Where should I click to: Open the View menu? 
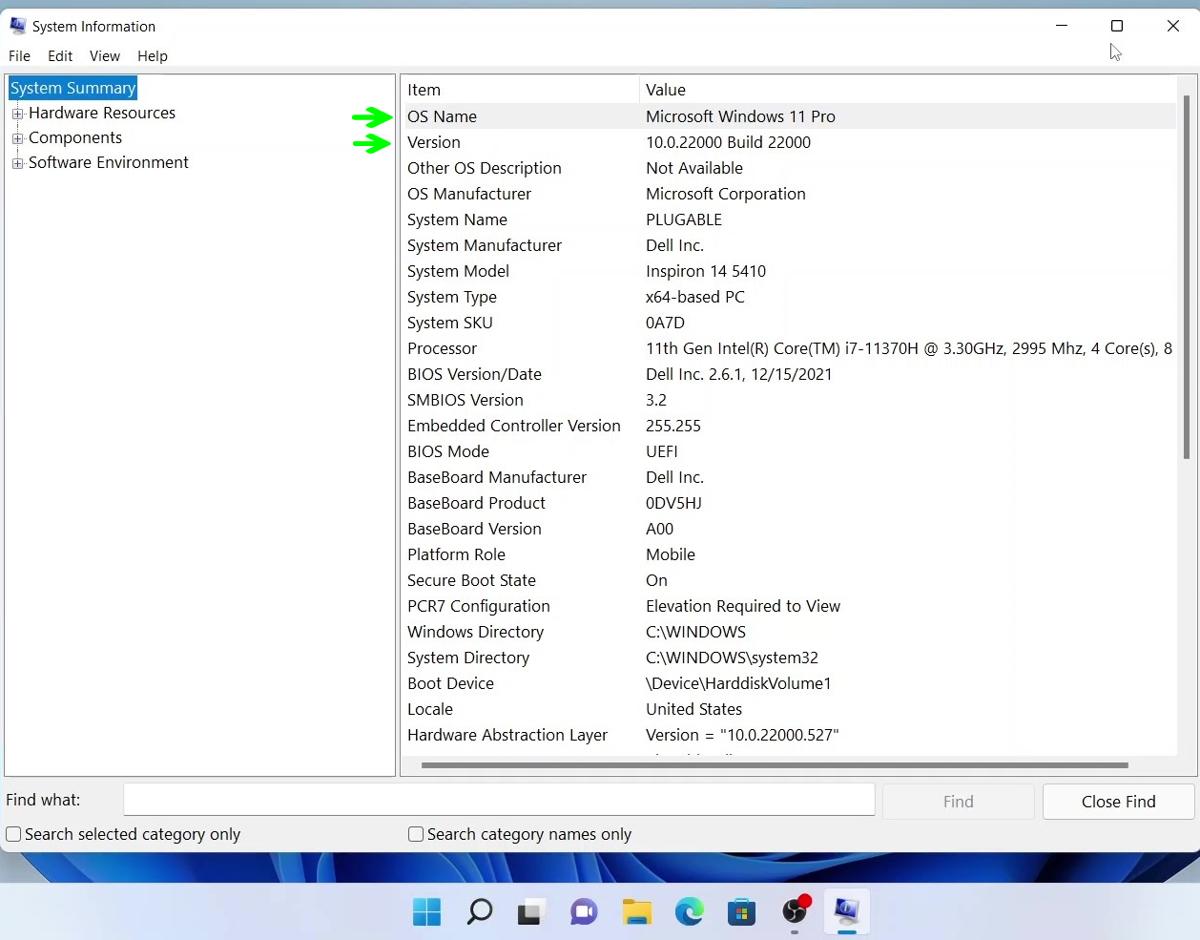coord(104,56)
